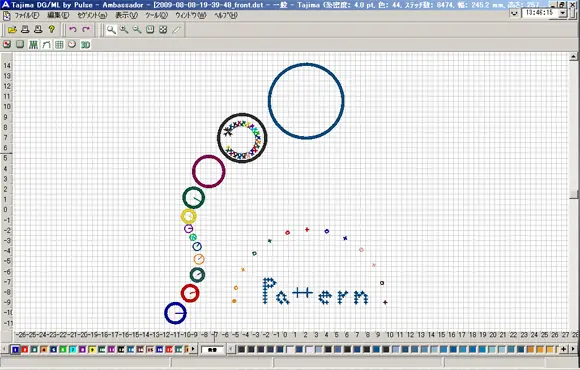Click the large blue circle on canvas

pos(306,101)
